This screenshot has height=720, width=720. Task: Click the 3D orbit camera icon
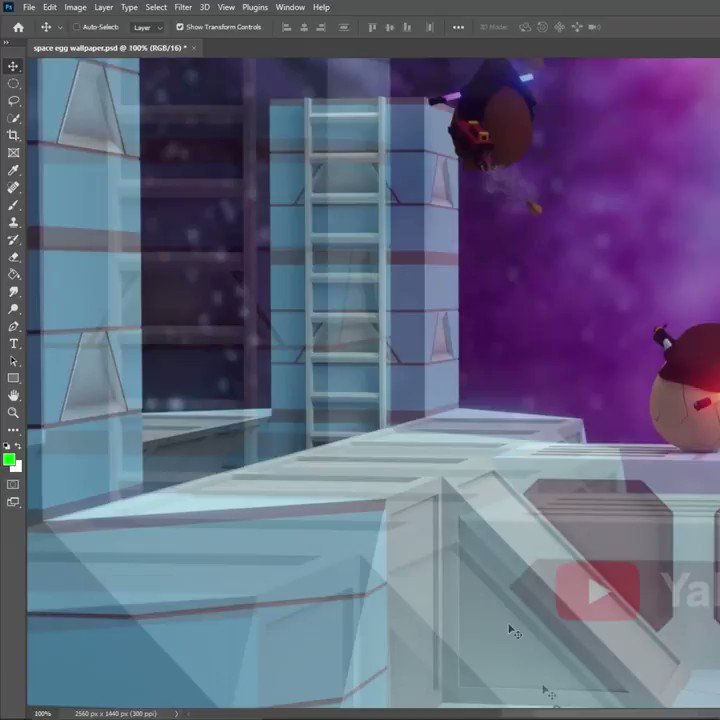point(525,28)
